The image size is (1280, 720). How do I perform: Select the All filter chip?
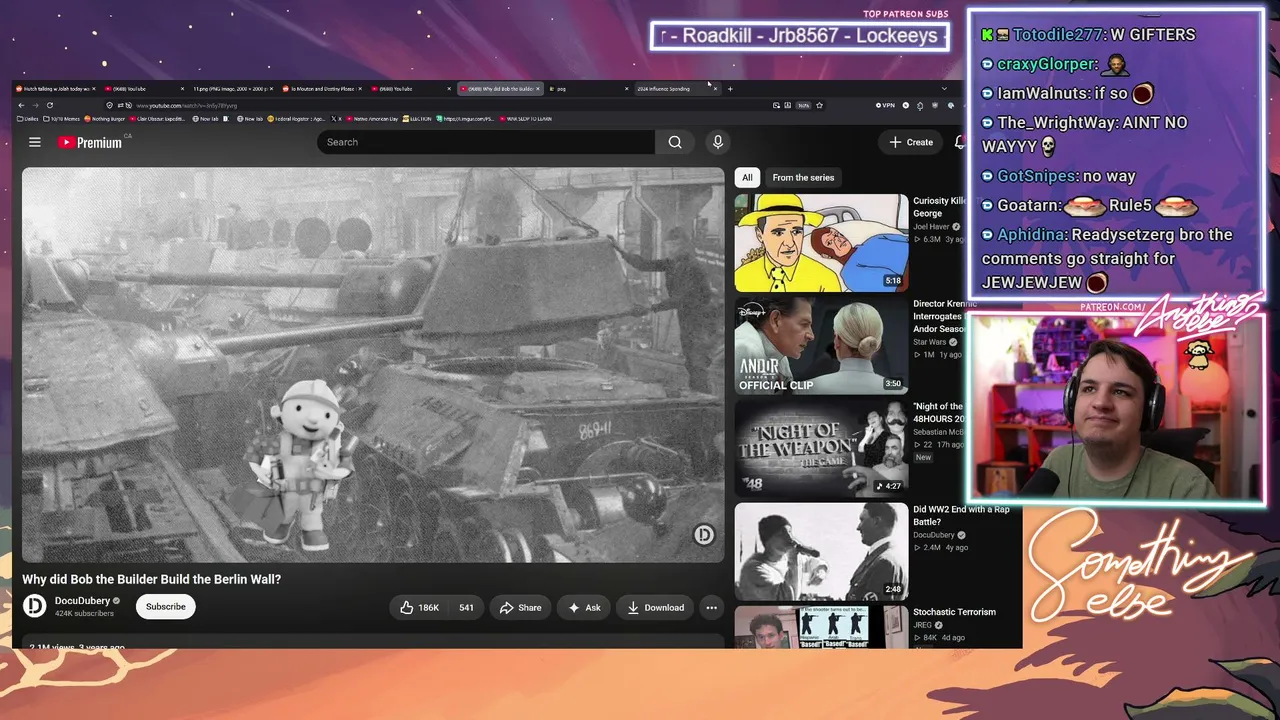[x=747, y=177]
